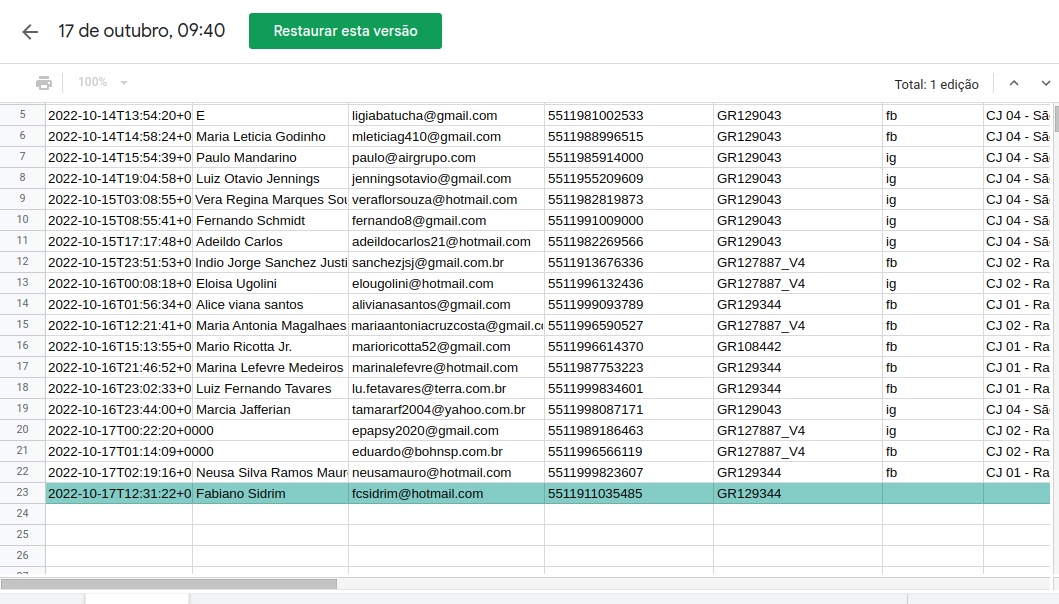Click cell Fernando Schmidt
This screenshot has height=604, width=1059.
pyautogui.click(x=270, y=220)
